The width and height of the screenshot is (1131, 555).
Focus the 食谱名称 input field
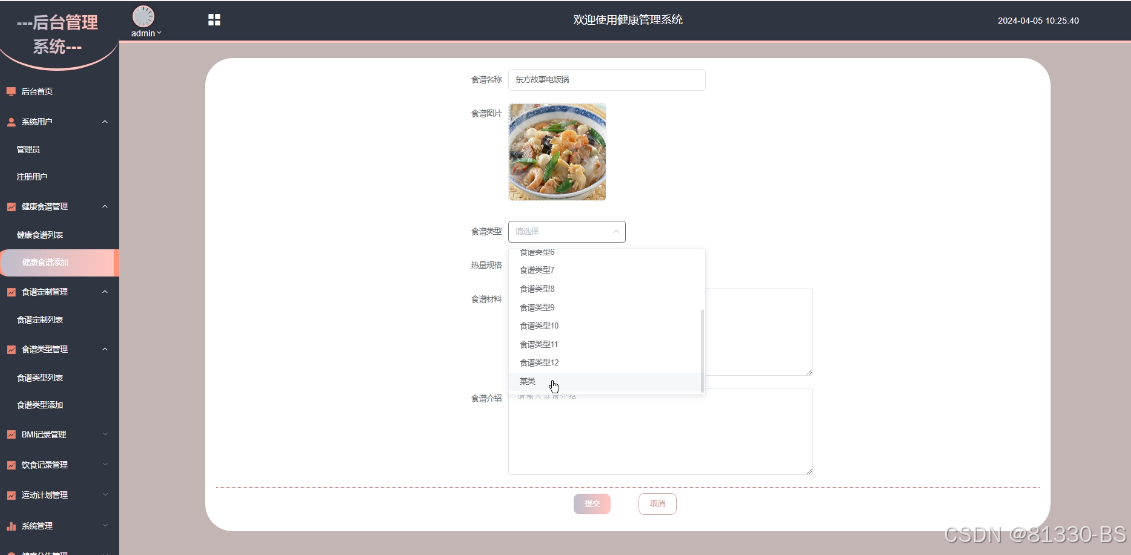pyautogui.click(x=607, y=80)
